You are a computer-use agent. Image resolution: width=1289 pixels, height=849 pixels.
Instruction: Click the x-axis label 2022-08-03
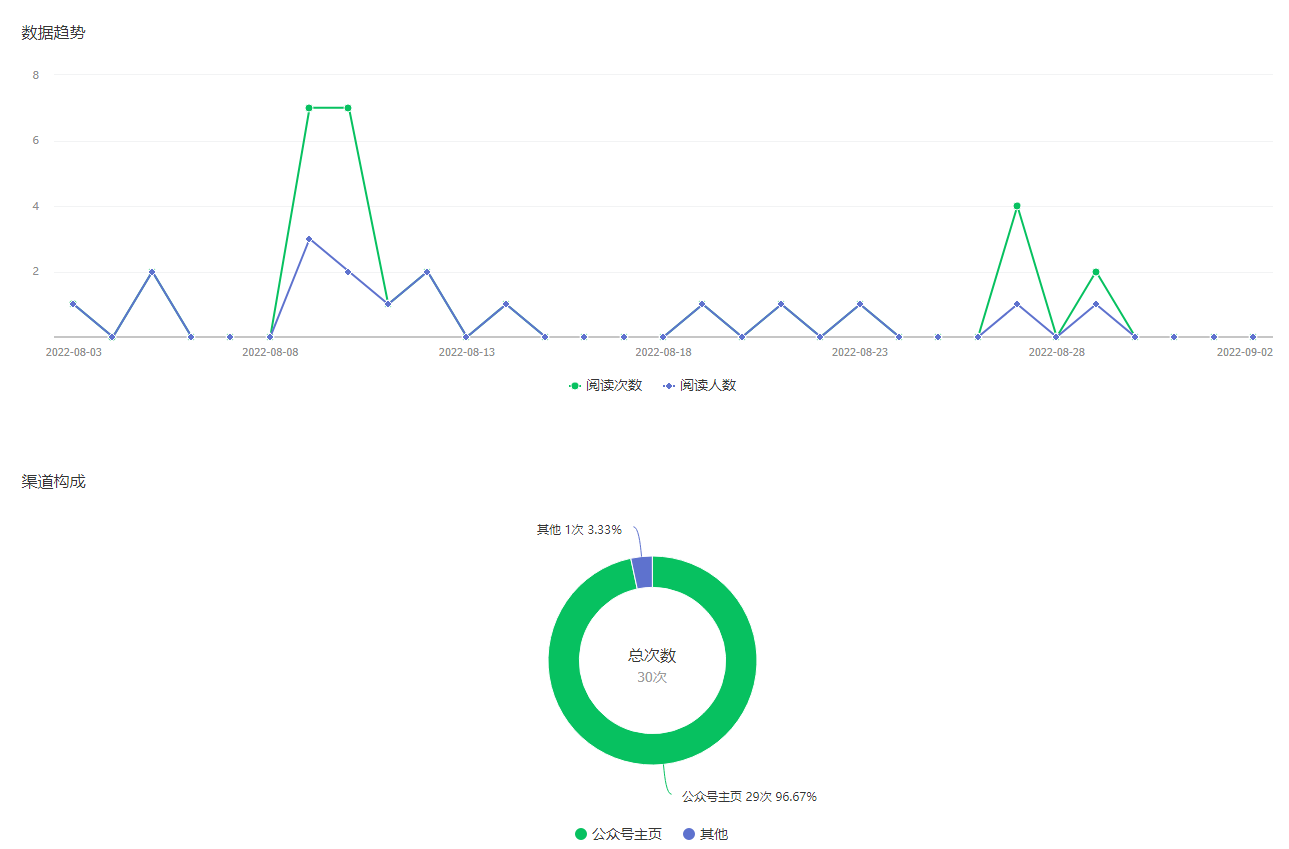pyautogui.click(x=73, y=352)
